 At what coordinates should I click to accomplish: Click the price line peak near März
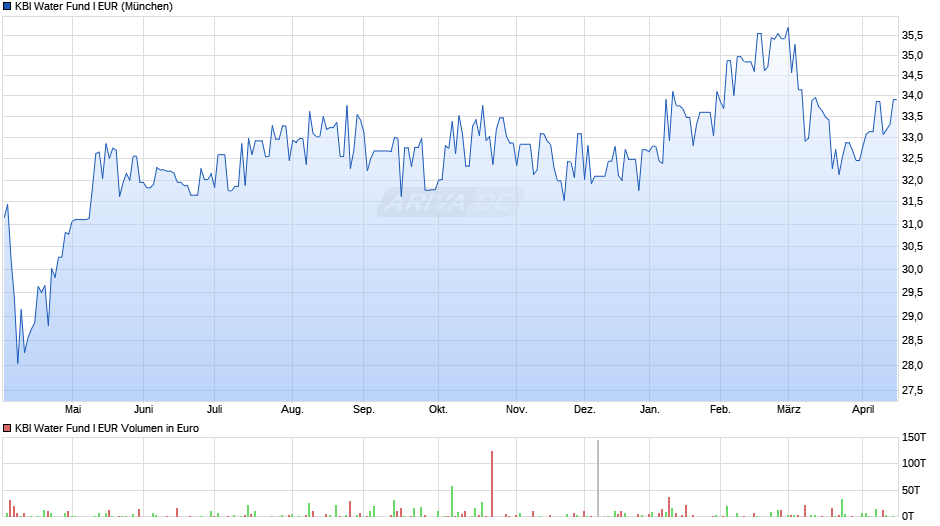[788, 28]
